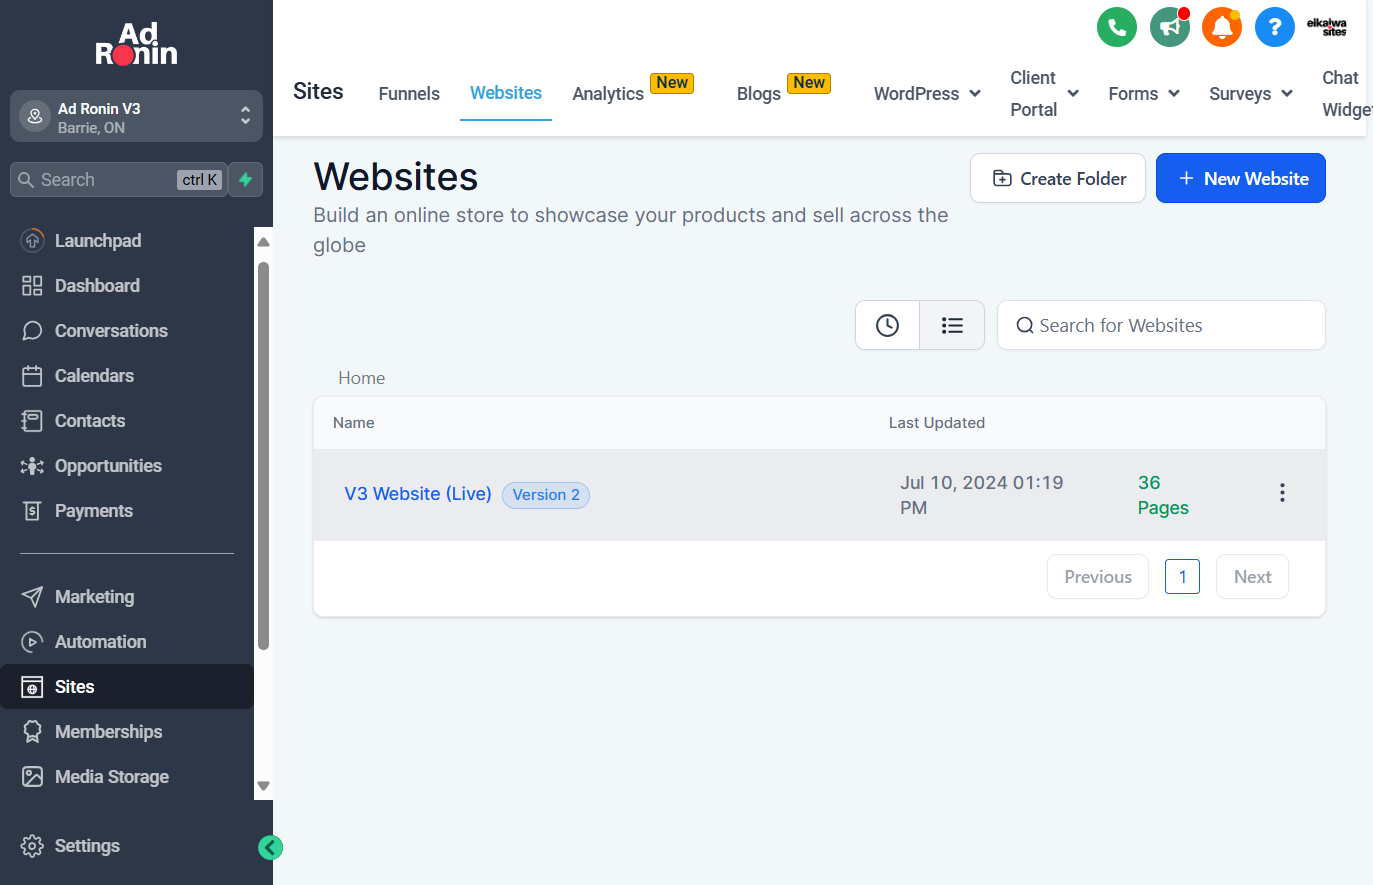Click the Name column header
1373x885 pixels.
(x=354, y=423)
